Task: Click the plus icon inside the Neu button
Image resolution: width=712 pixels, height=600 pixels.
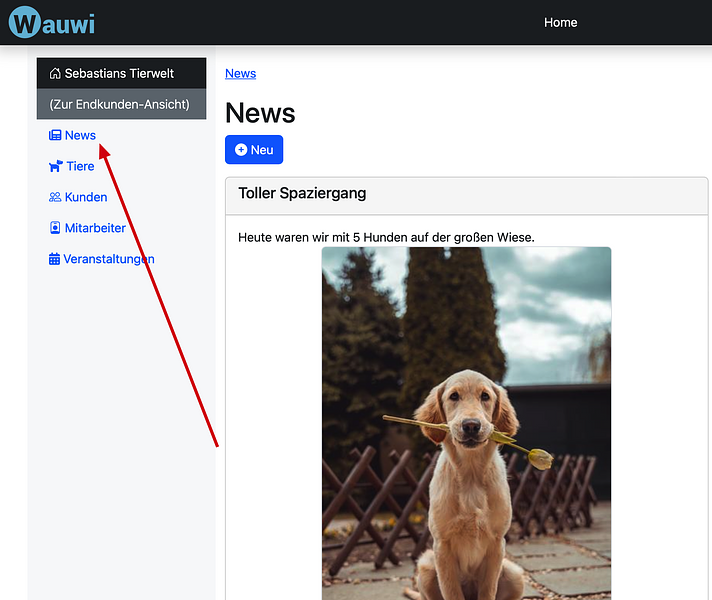Action: [241, 150]
